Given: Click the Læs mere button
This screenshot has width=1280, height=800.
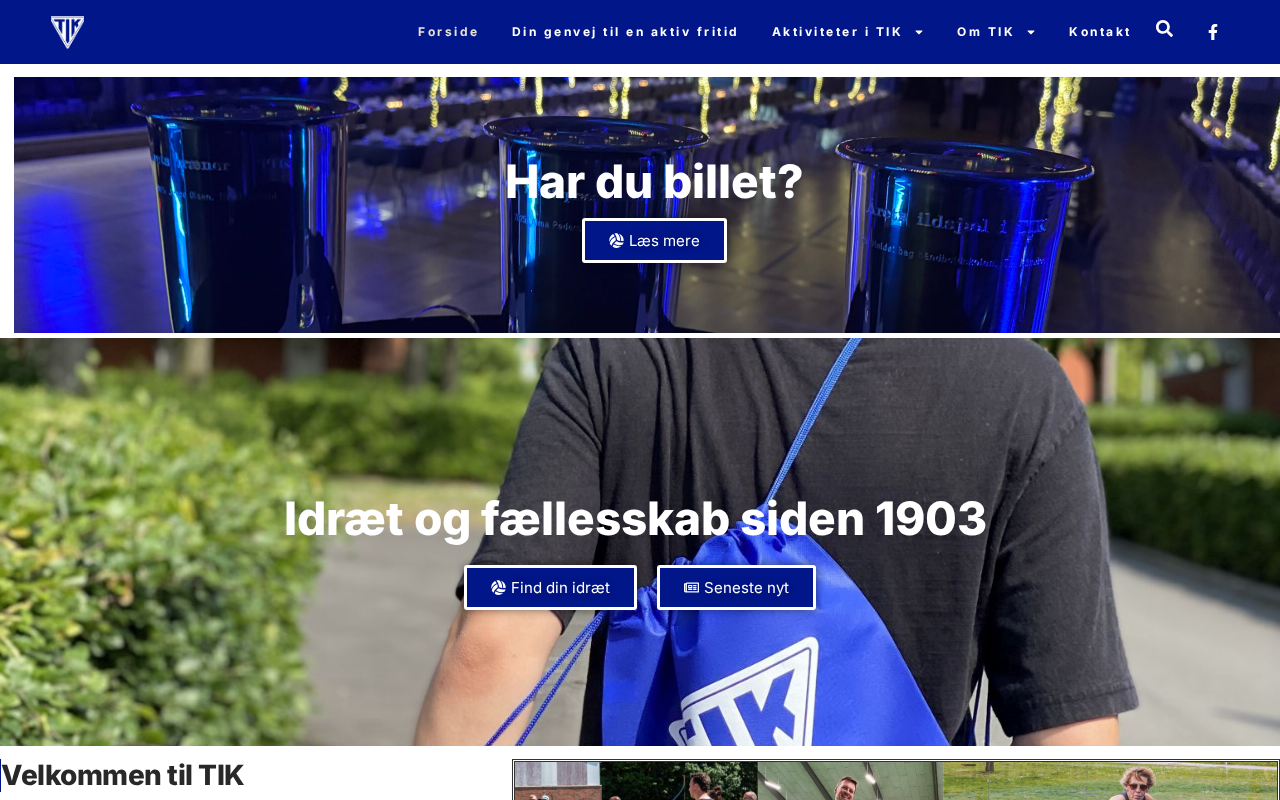Looking at the screenshot, I should pos(654,241).
